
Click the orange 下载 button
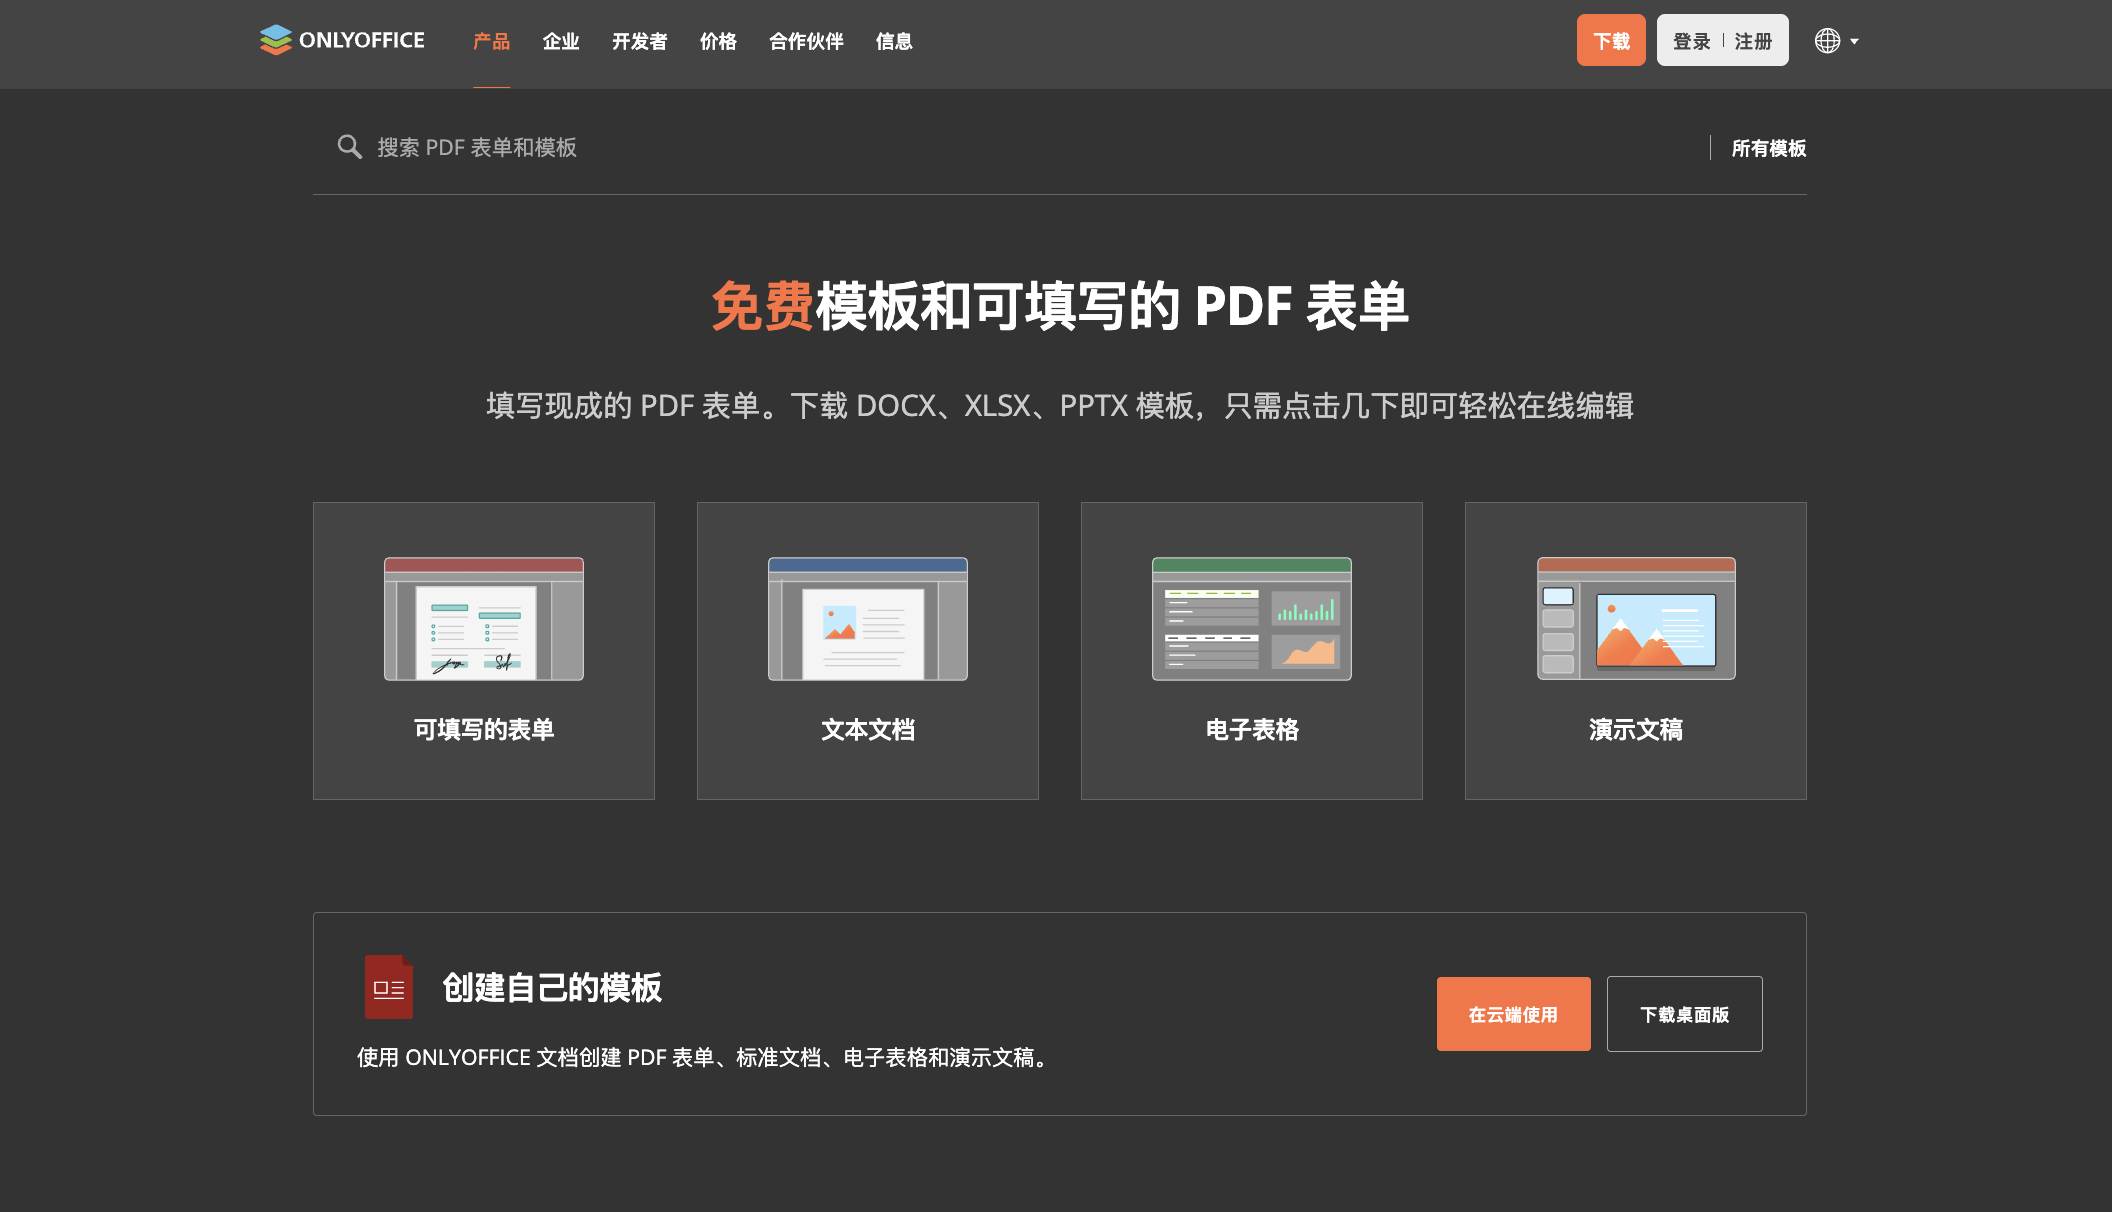1611,40
